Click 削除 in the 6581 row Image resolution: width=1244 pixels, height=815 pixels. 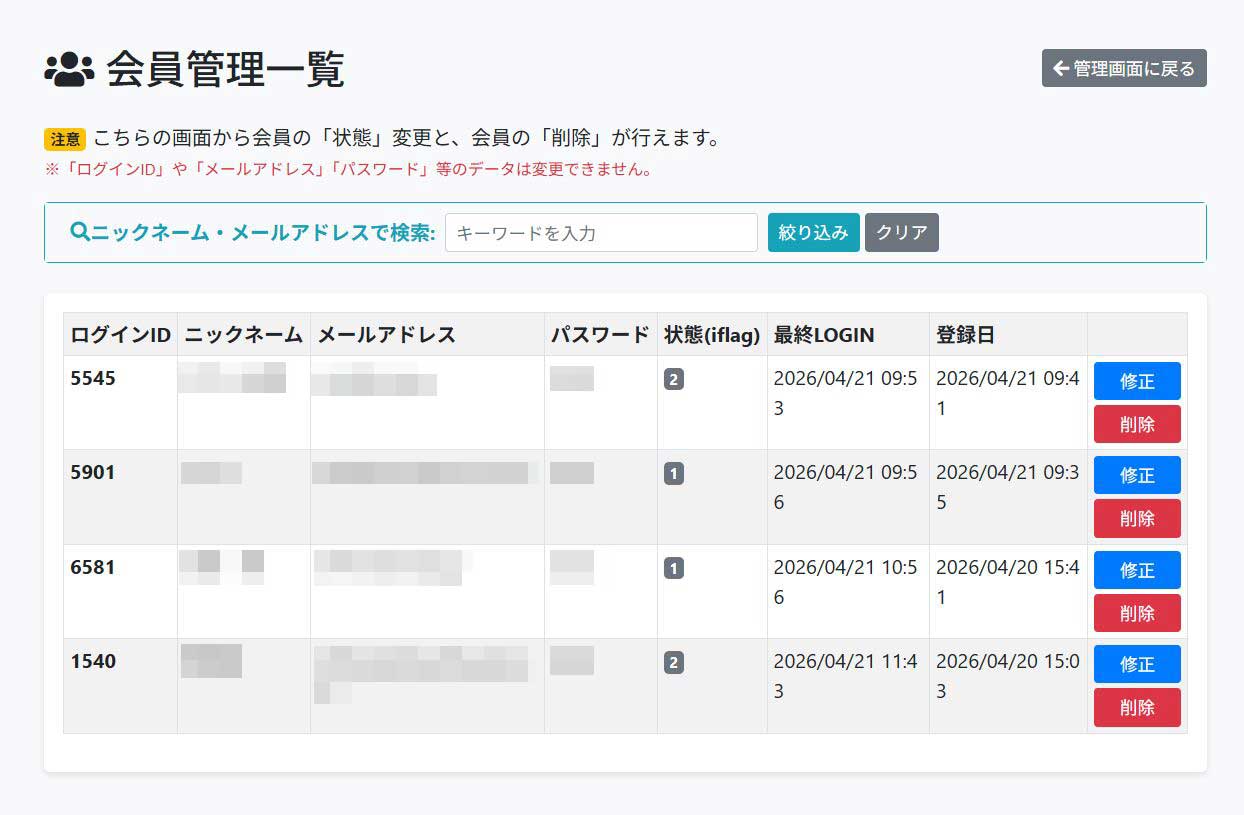1136,613
